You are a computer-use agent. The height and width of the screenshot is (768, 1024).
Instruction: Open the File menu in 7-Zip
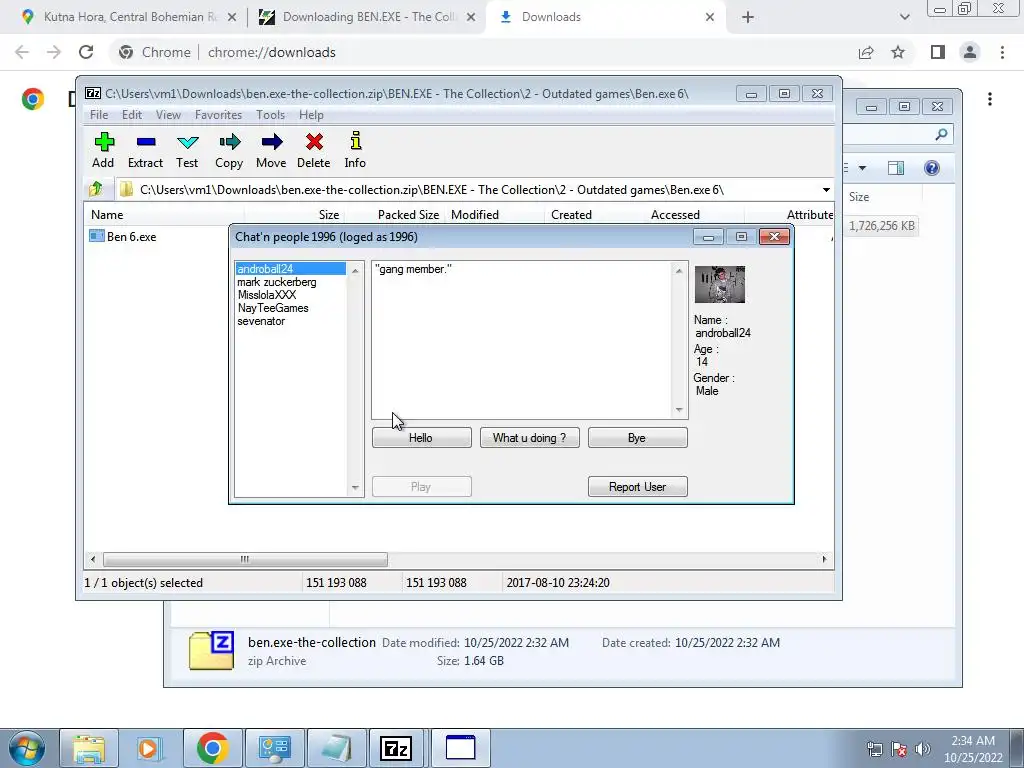coord(99,115)
